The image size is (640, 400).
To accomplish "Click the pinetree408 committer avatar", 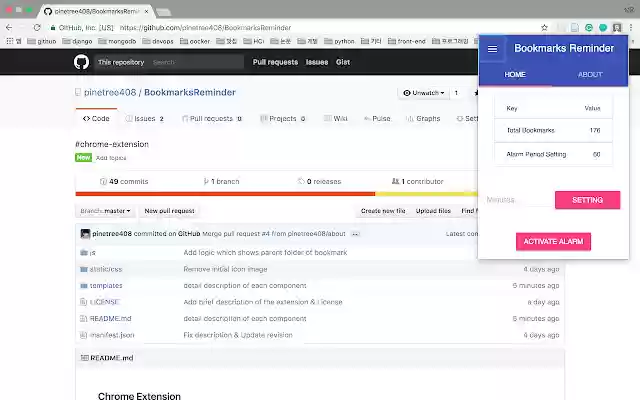I will coord(85,234).
